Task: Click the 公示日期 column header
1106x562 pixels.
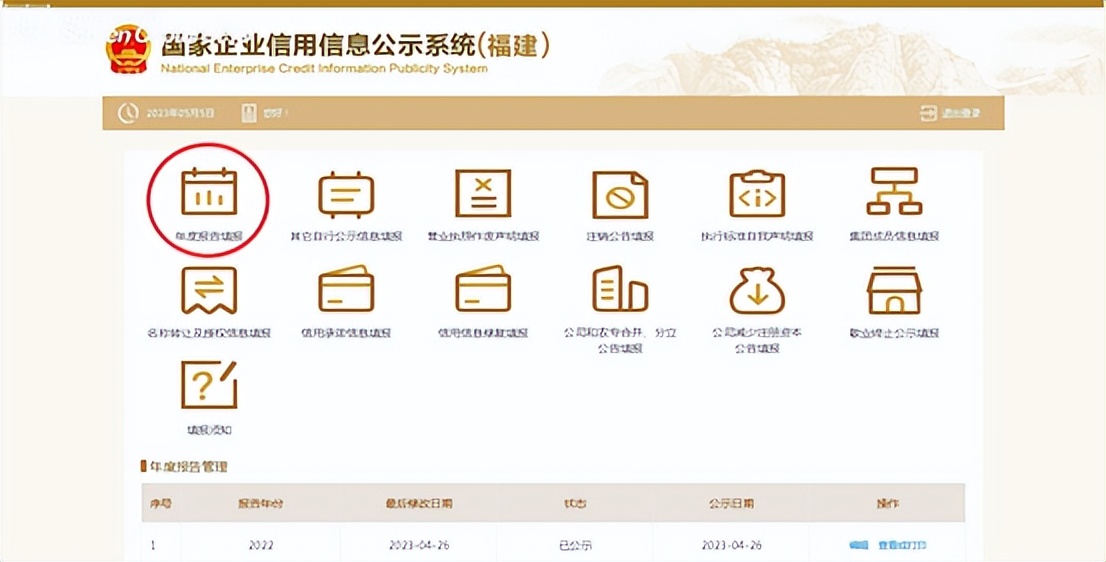Action: click(731, 503)
